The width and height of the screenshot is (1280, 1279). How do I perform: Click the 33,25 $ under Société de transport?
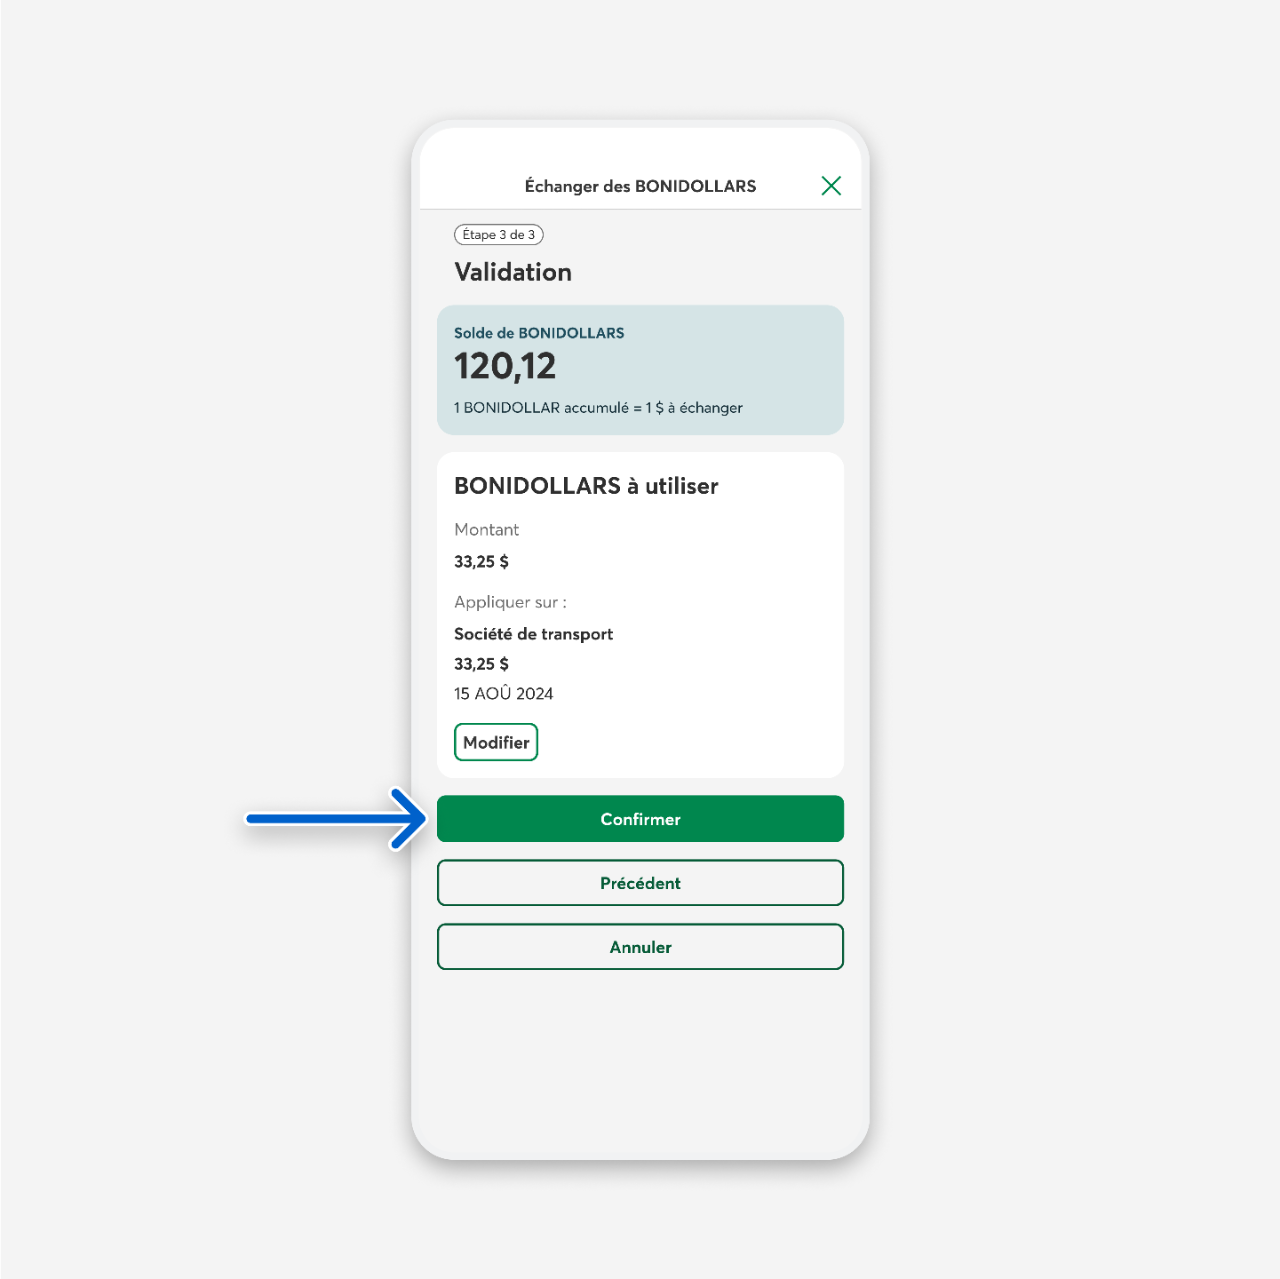pyautogui.click(x=481, y=664)
